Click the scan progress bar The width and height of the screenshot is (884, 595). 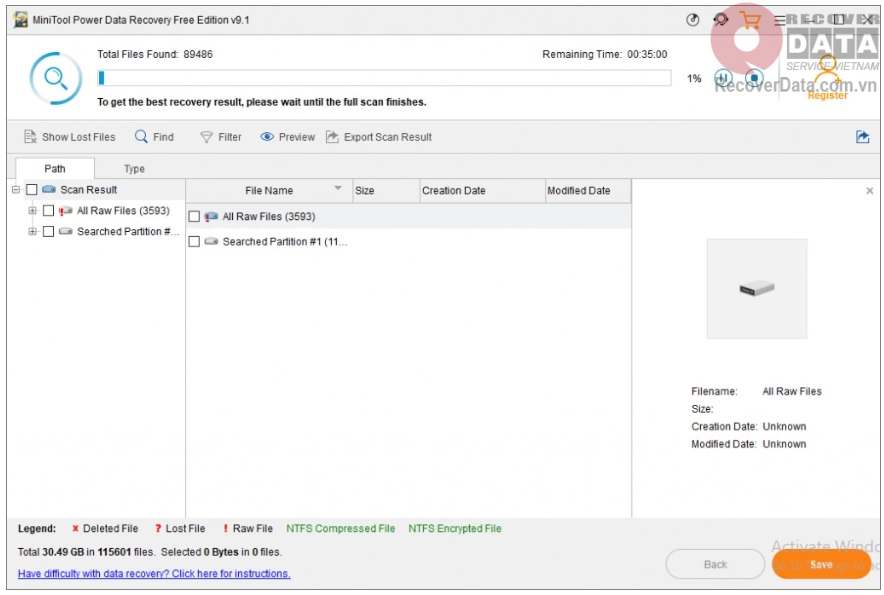tap(384, 78)
